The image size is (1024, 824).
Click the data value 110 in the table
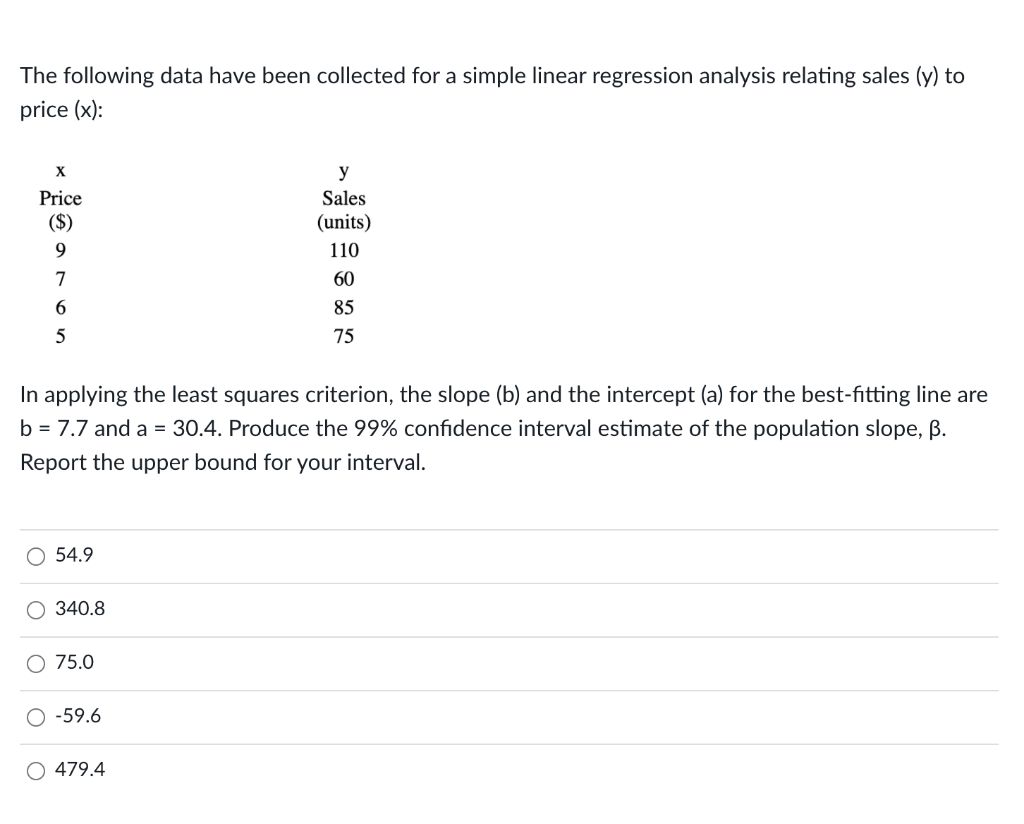click(x=343, y=250)
